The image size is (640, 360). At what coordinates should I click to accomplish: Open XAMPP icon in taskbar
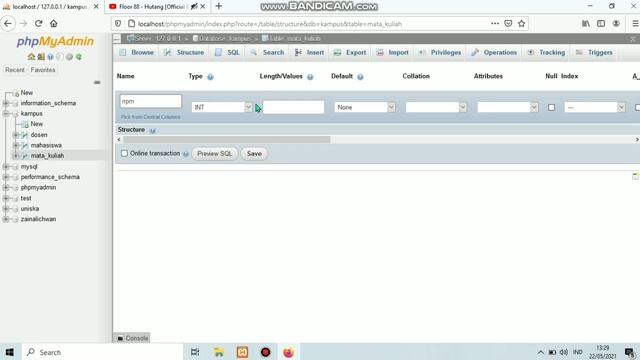click(x=242, y=352)
